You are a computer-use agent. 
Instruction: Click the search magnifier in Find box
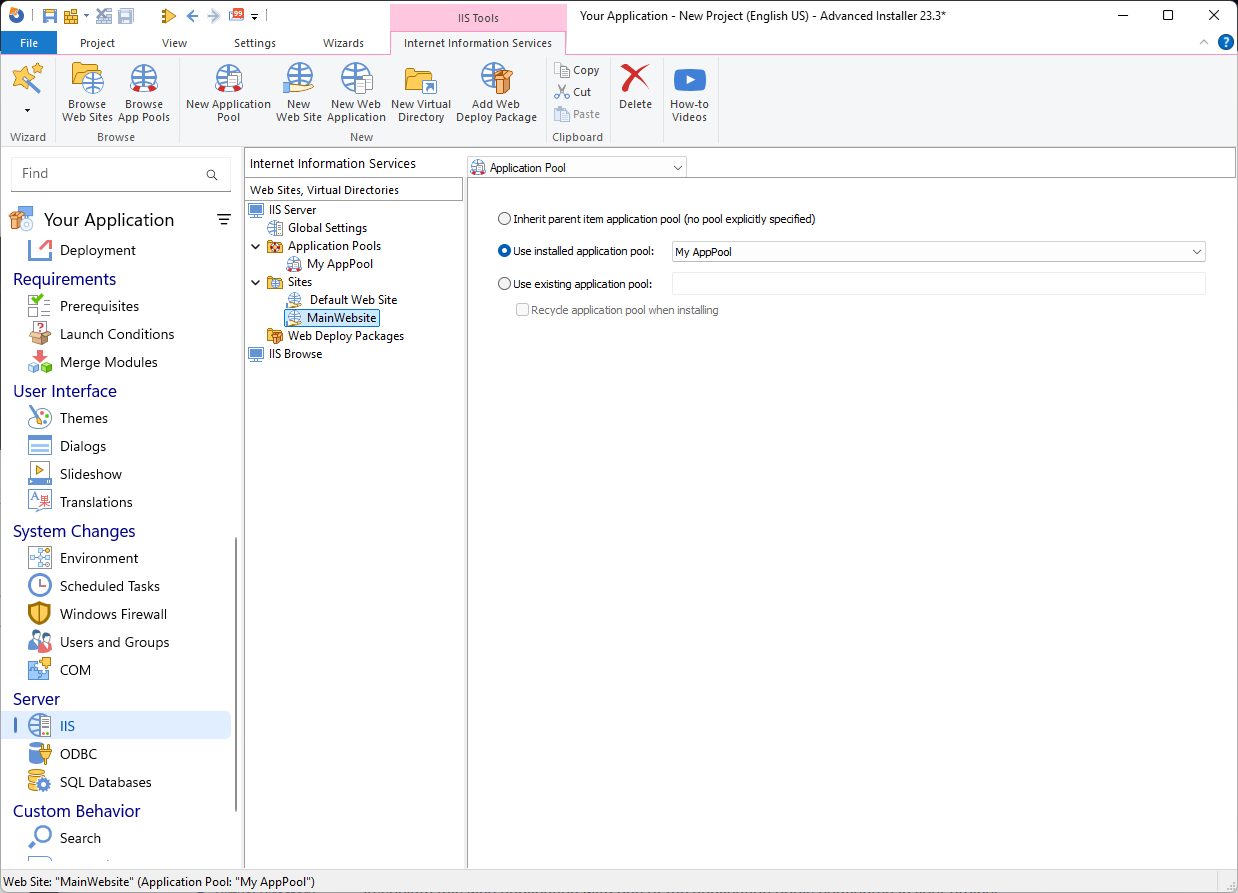[212, 174]
